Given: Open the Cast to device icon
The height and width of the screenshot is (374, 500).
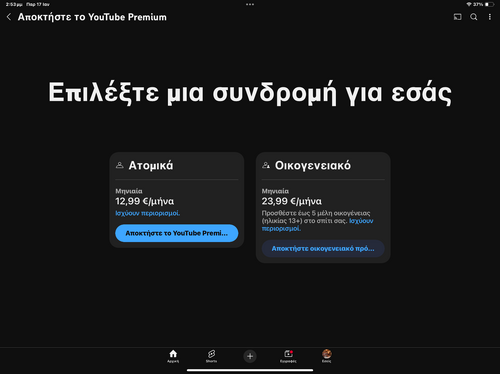Looking at the screenshot, I should click(458, 17).
